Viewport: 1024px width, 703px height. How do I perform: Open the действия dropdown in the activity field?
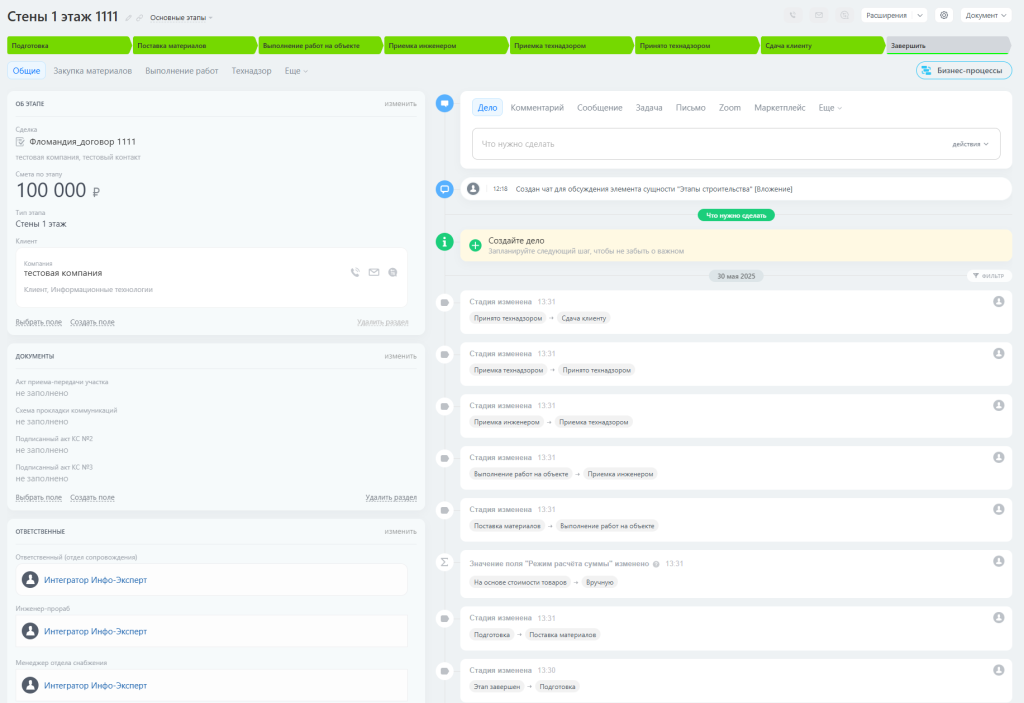point(970,144)
